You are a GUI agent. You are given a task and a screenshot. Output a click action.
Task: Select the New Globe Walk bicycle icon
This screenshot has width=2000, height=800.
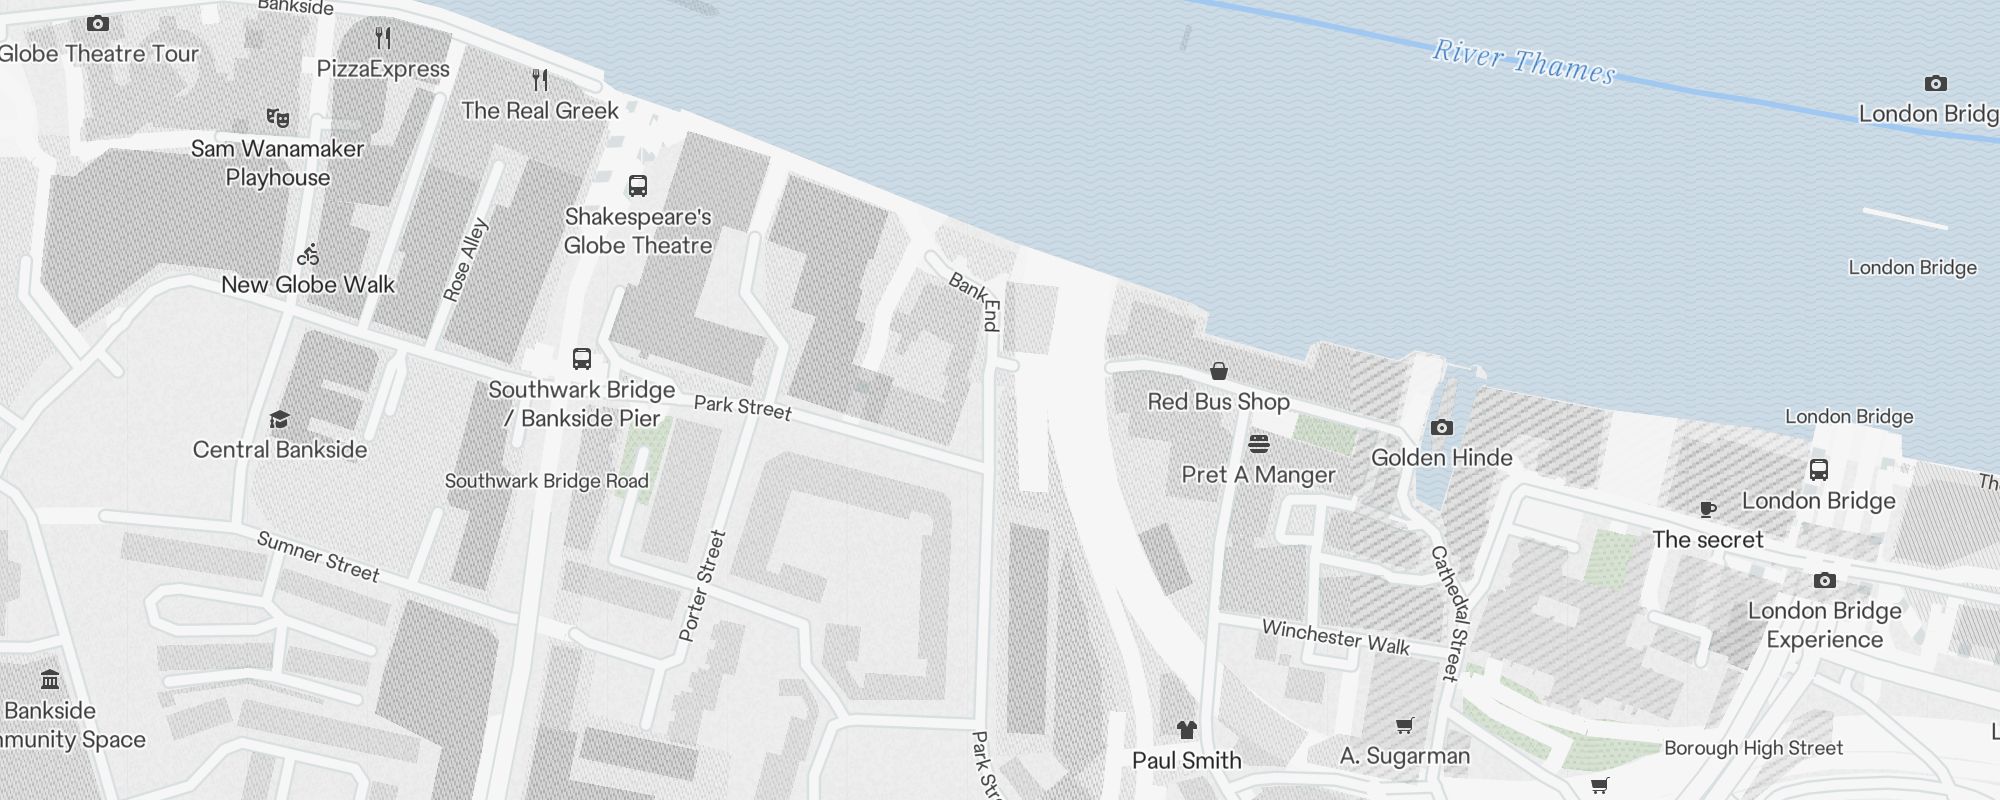click(x=308, y=254)
